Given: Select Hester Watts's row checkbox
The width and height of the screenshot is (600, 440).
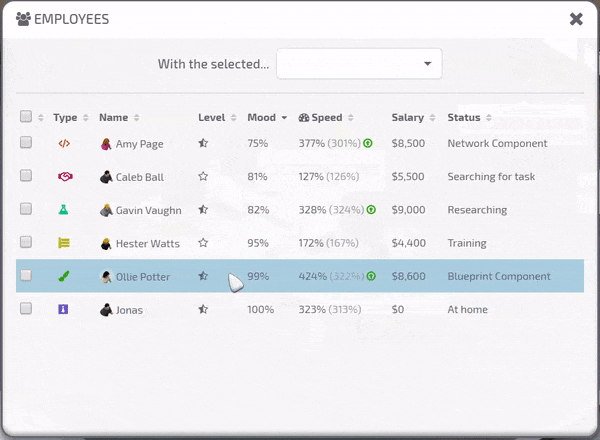Looking at the screenshot, I should (26, 243).
